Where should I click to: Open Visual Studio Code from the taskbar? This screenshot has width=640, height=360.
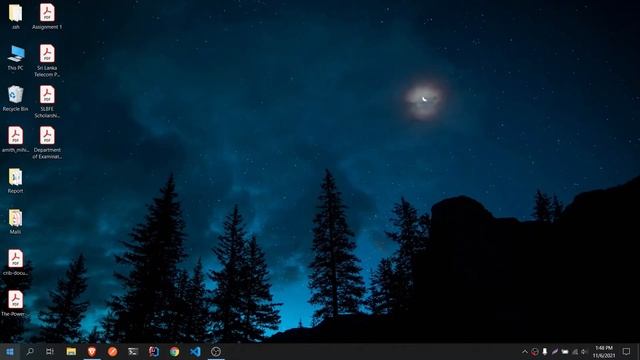coord(195,351)
